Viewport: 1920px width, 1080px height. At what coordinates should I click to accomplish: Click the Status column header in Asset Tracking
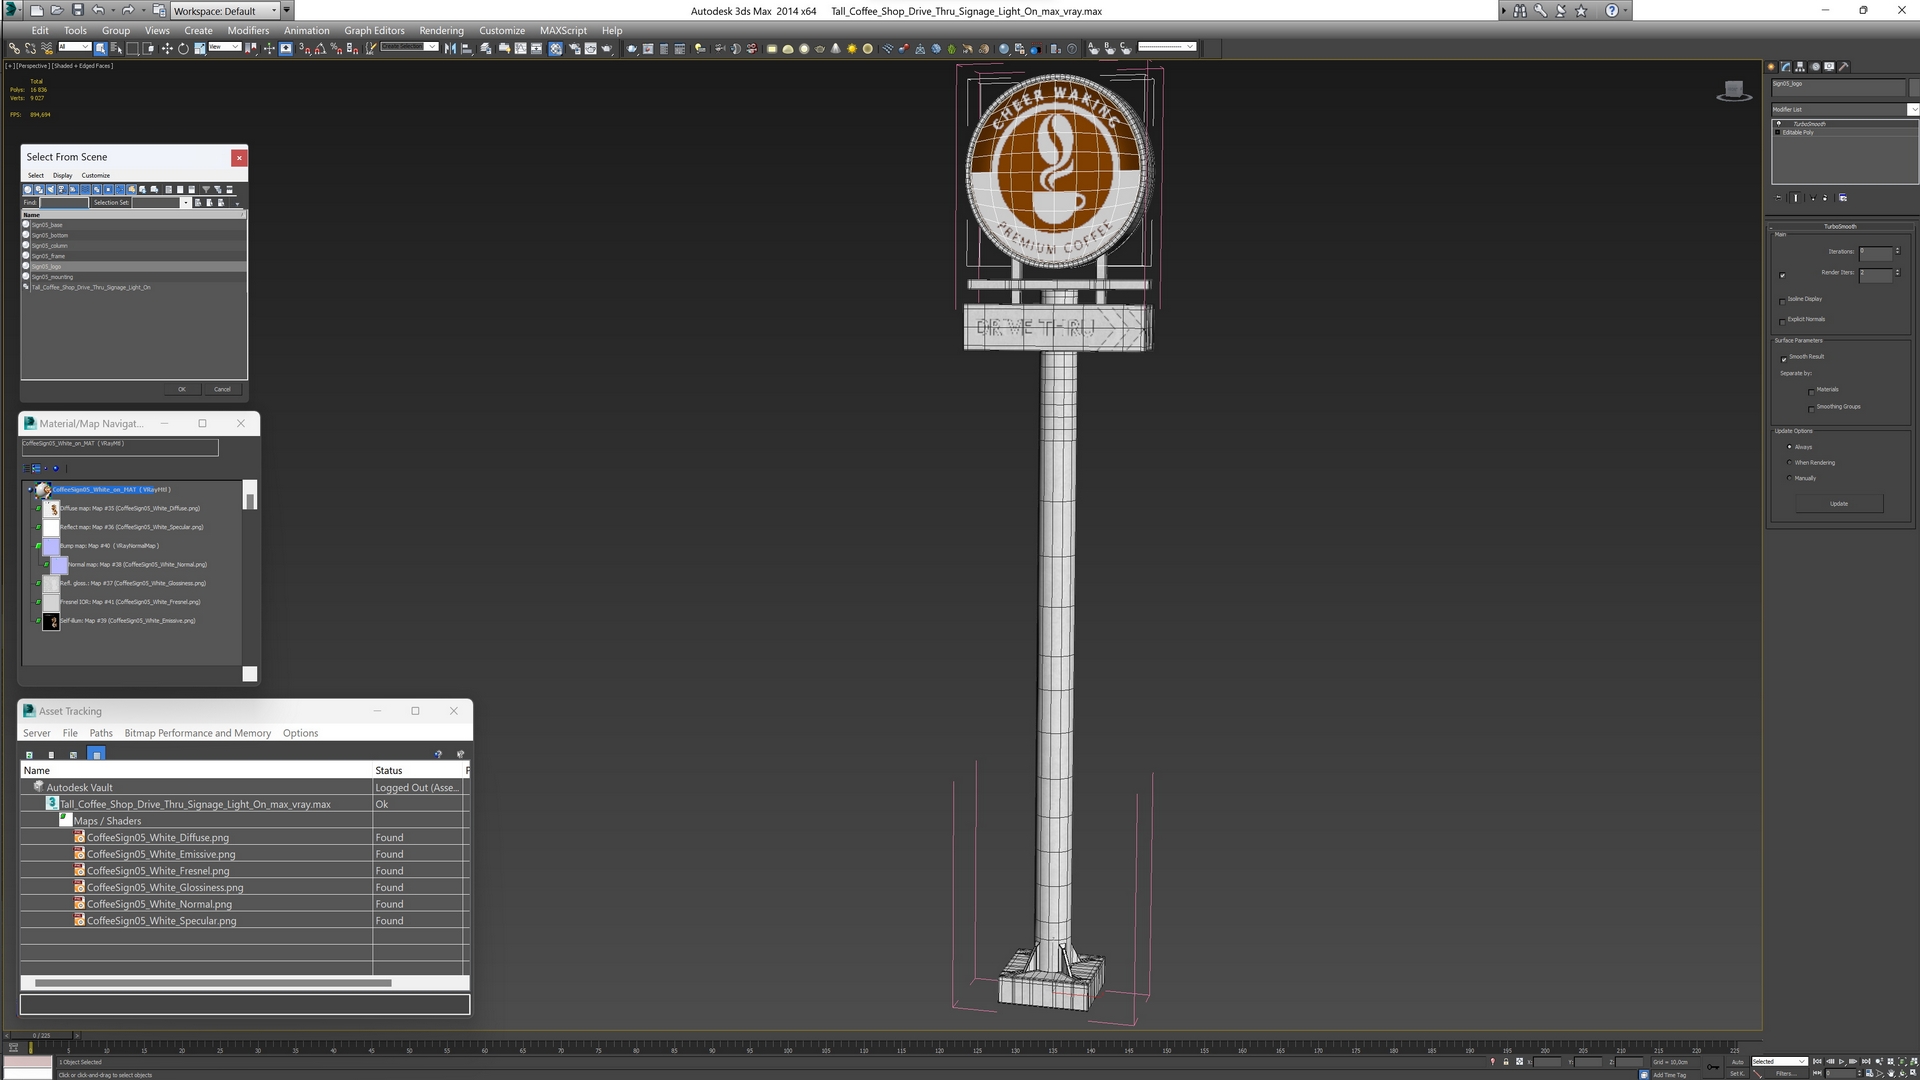(418, 770)
